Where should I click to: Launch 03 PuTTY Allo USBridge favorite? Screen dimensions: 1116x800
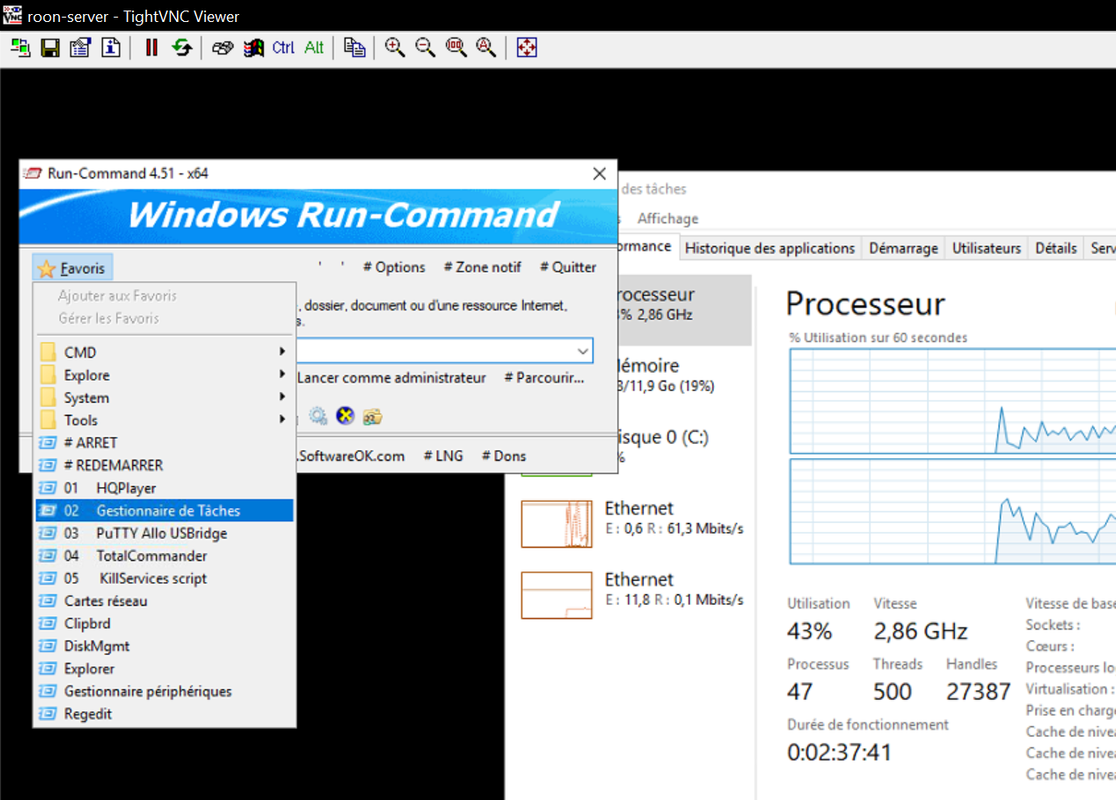(164, 533)
